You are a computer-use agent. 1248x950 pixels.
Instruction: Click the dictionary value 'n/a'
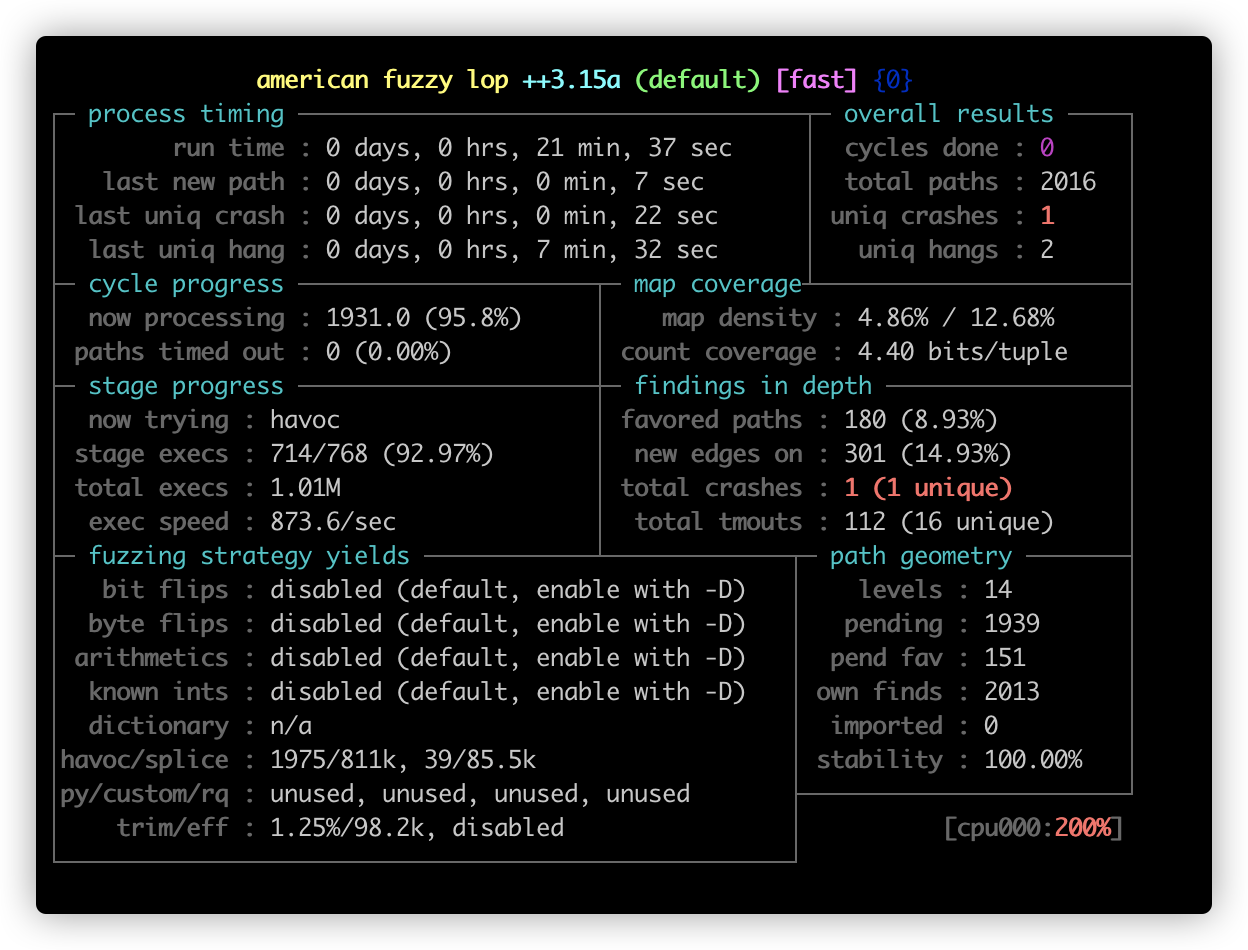pyautogui.click(x=291, y=726)
